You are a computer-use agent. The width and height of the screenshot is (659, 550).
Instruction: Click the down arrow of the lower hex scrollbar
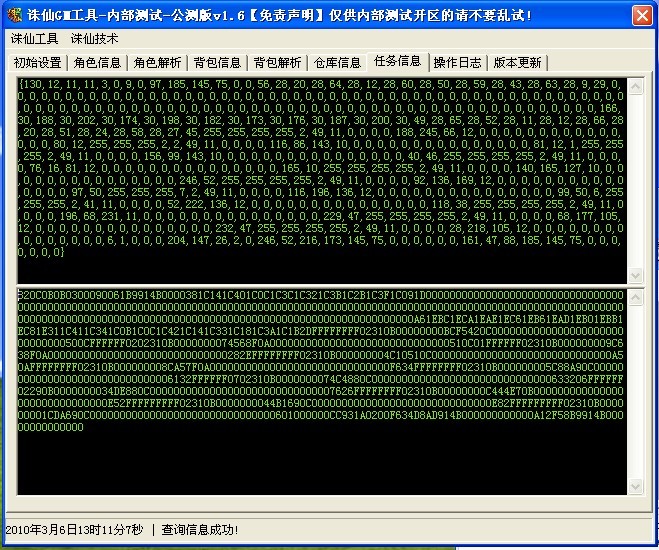[x=634, y=486]
